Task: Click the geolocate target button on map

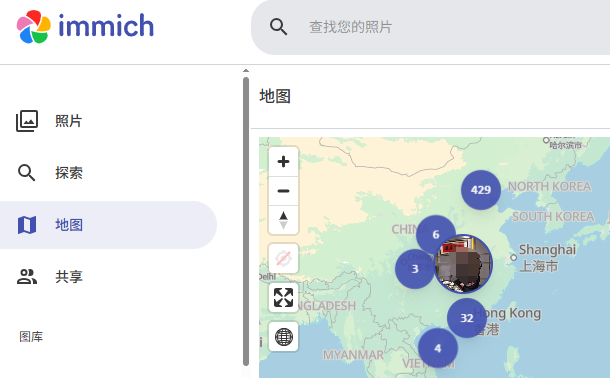Action: [x=283, y=259]
